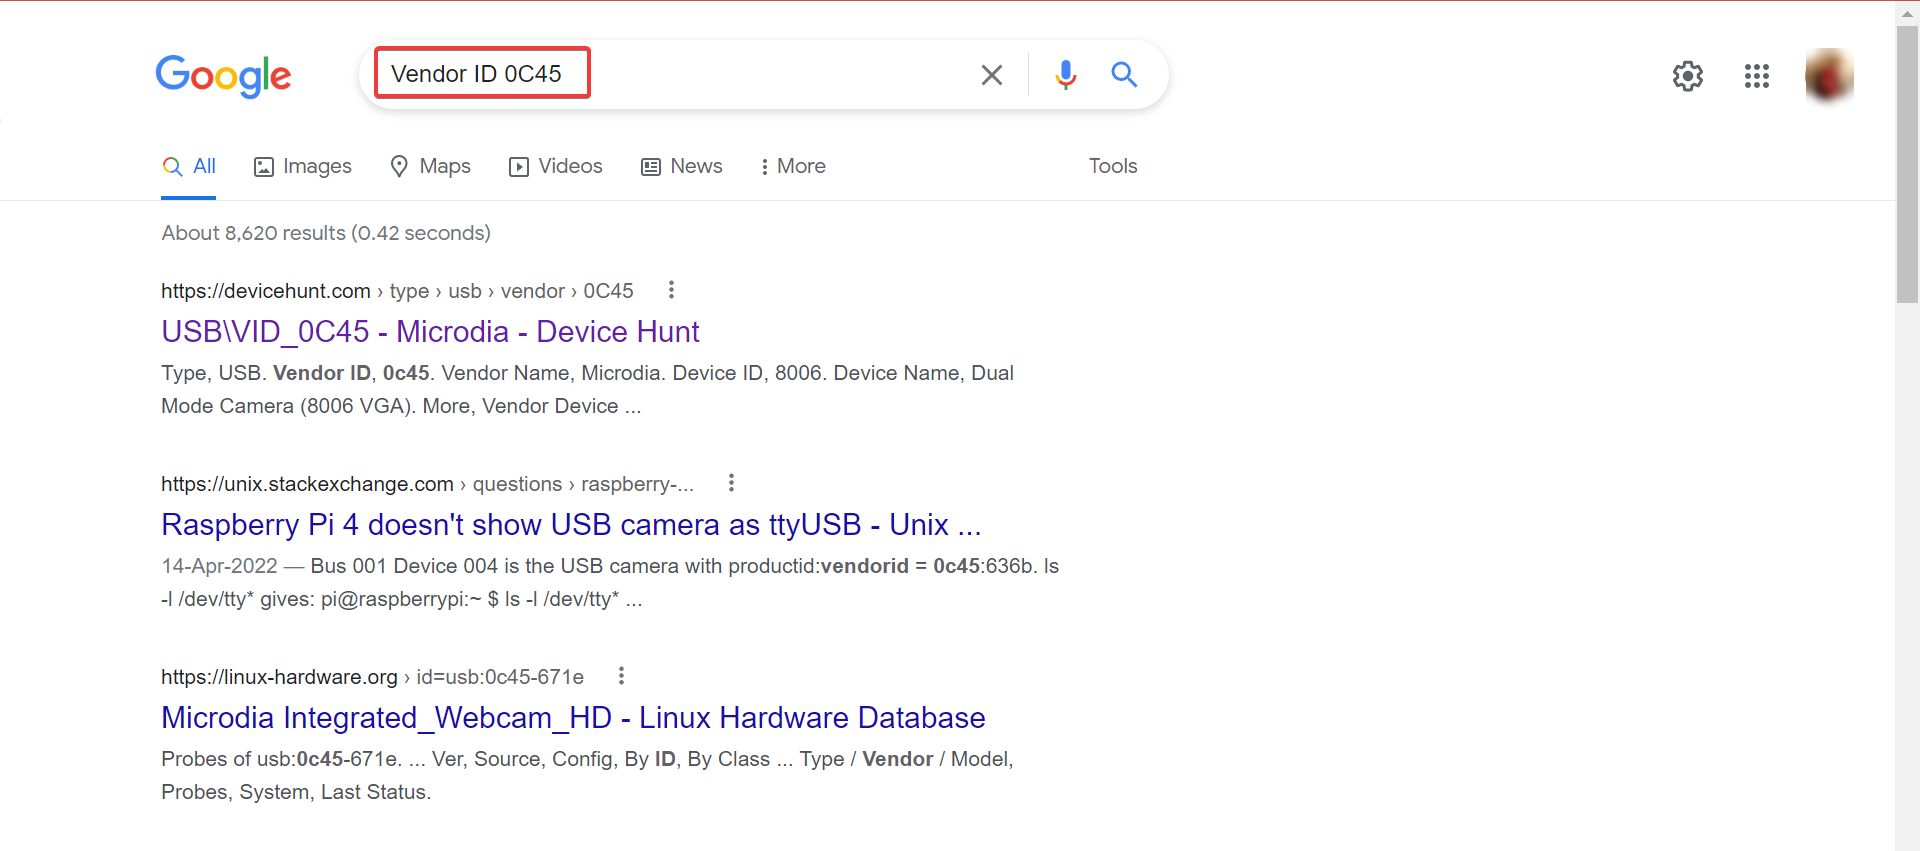Open three-dot menu for devicehunt.com result

(671, 290)
